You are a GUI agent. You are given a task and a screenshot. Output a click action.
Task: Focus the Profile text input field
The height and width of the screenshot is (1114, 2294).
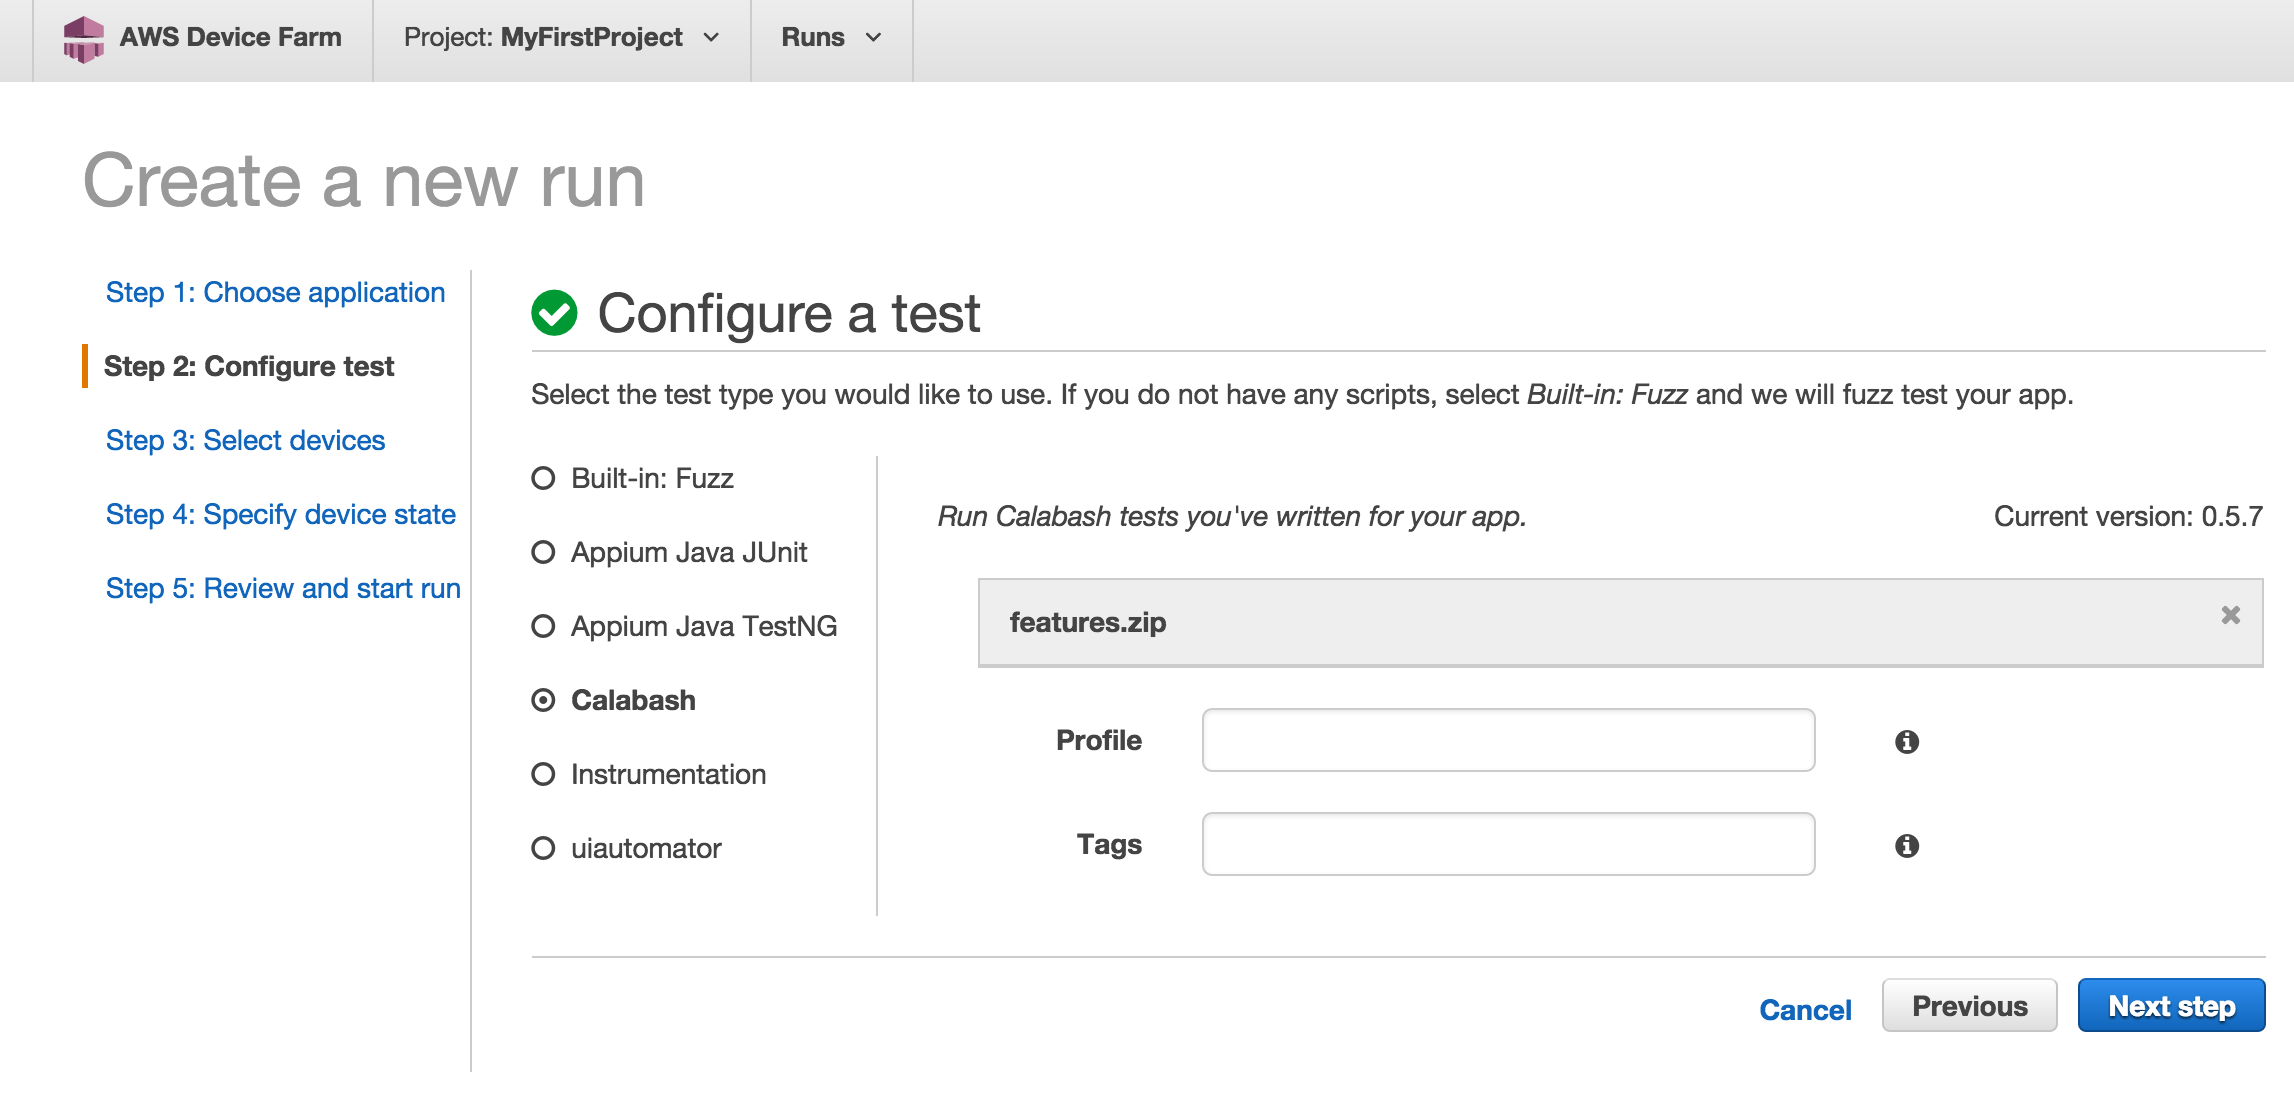point(1508,741)
